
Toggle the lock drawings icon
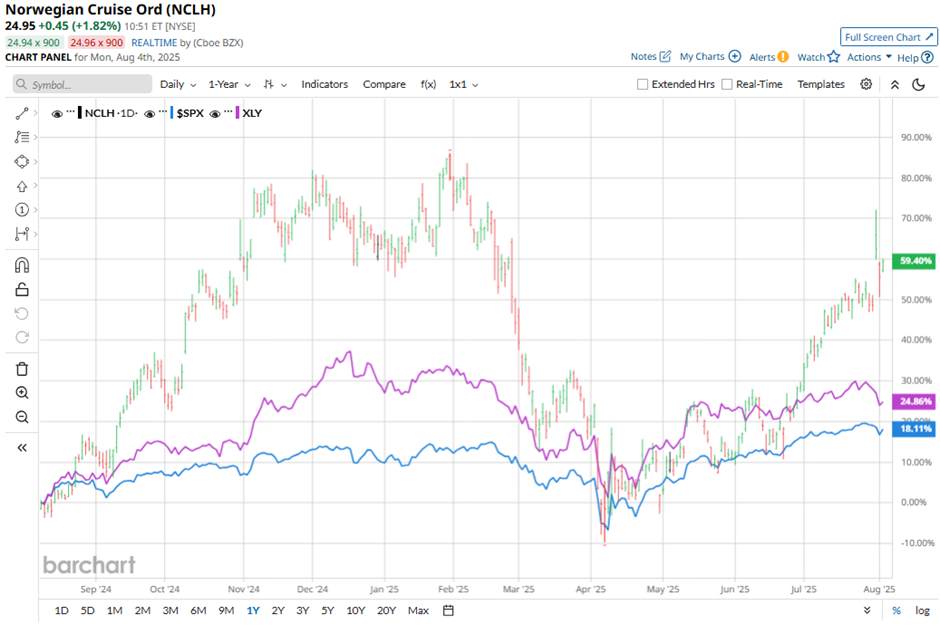point(22,289)
